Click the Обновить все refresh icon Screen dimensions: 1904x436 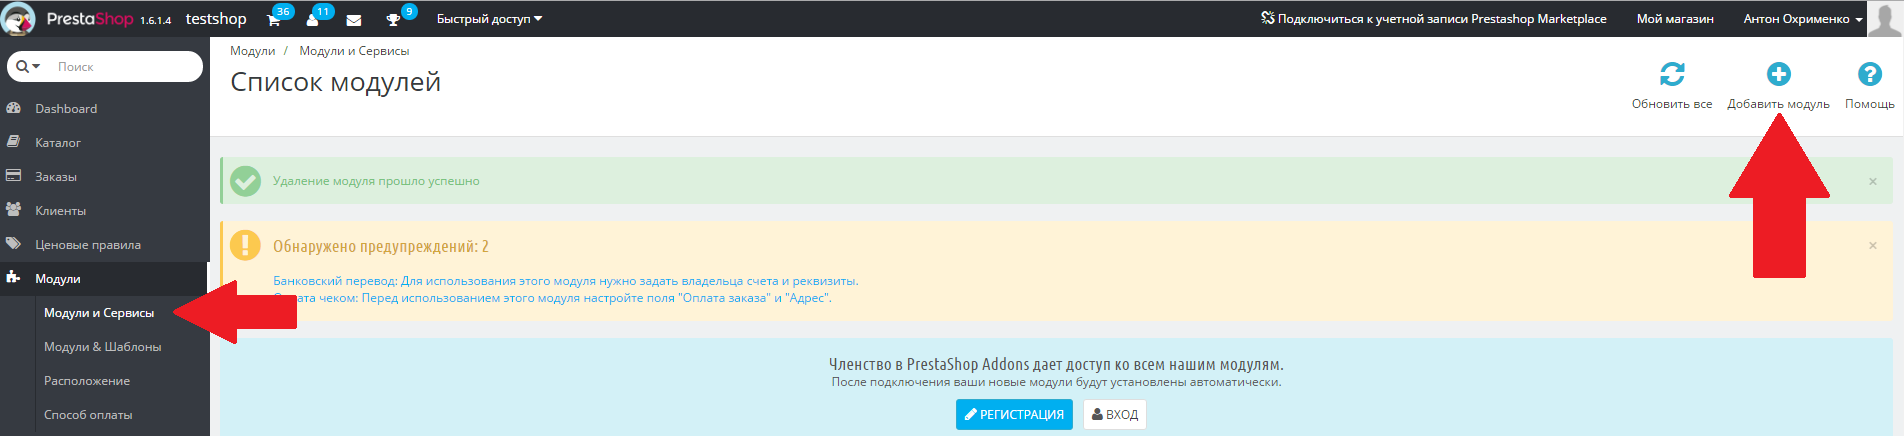point(1672,74)
